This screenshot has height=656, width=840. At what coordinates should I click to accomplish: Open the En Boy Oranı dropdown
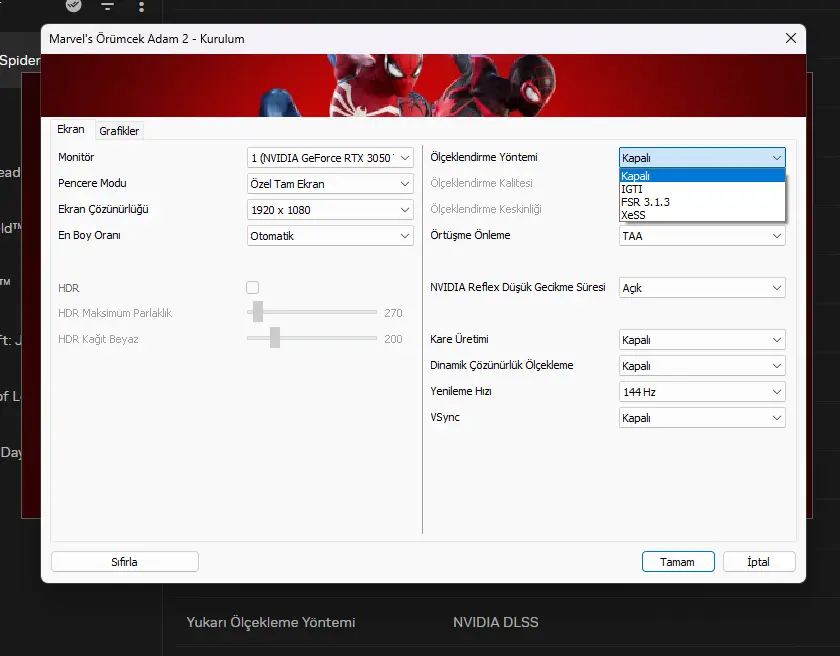click(330, 236)
